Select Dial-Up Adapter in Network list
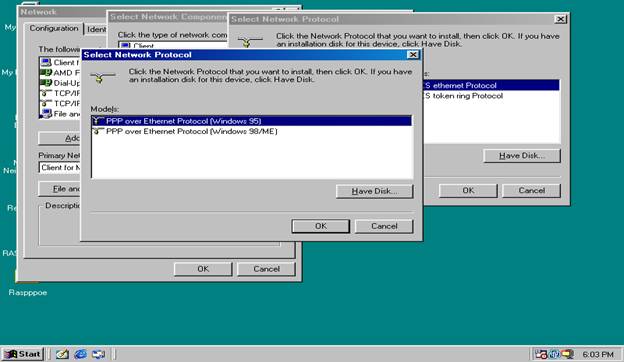Viewport: 624px width, 362px height. click(x=60, y=83)
